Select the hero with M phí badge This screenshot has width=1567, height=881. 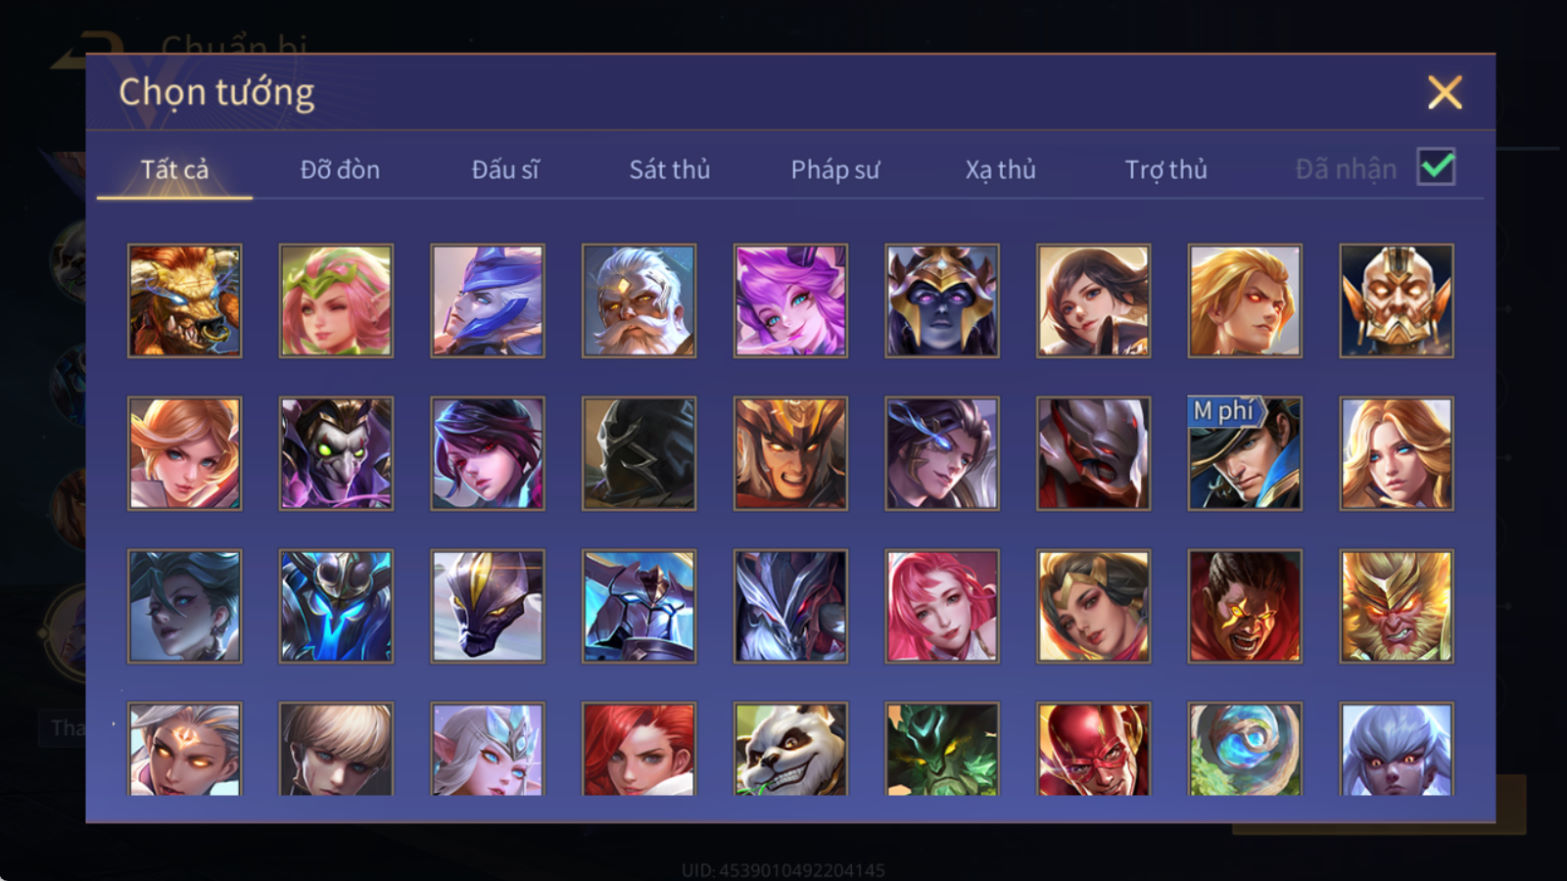pyautogui.click(x=1245, y=453)
